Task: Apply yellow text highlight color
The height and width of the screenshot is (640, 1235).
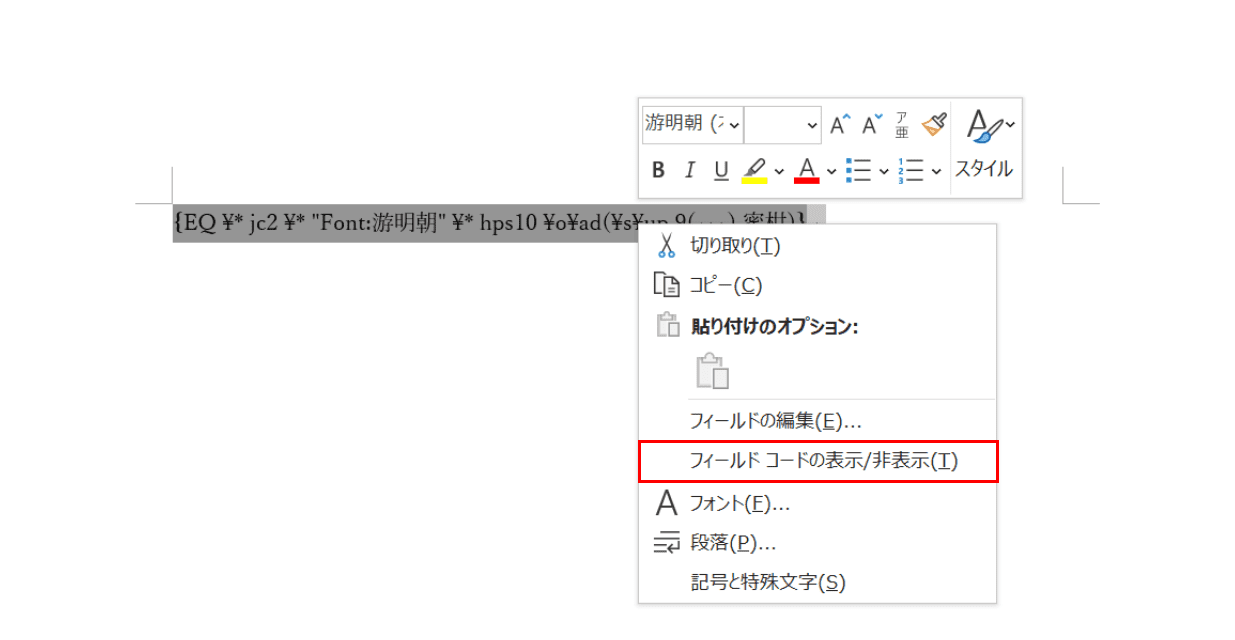Action: coord(754,171)
